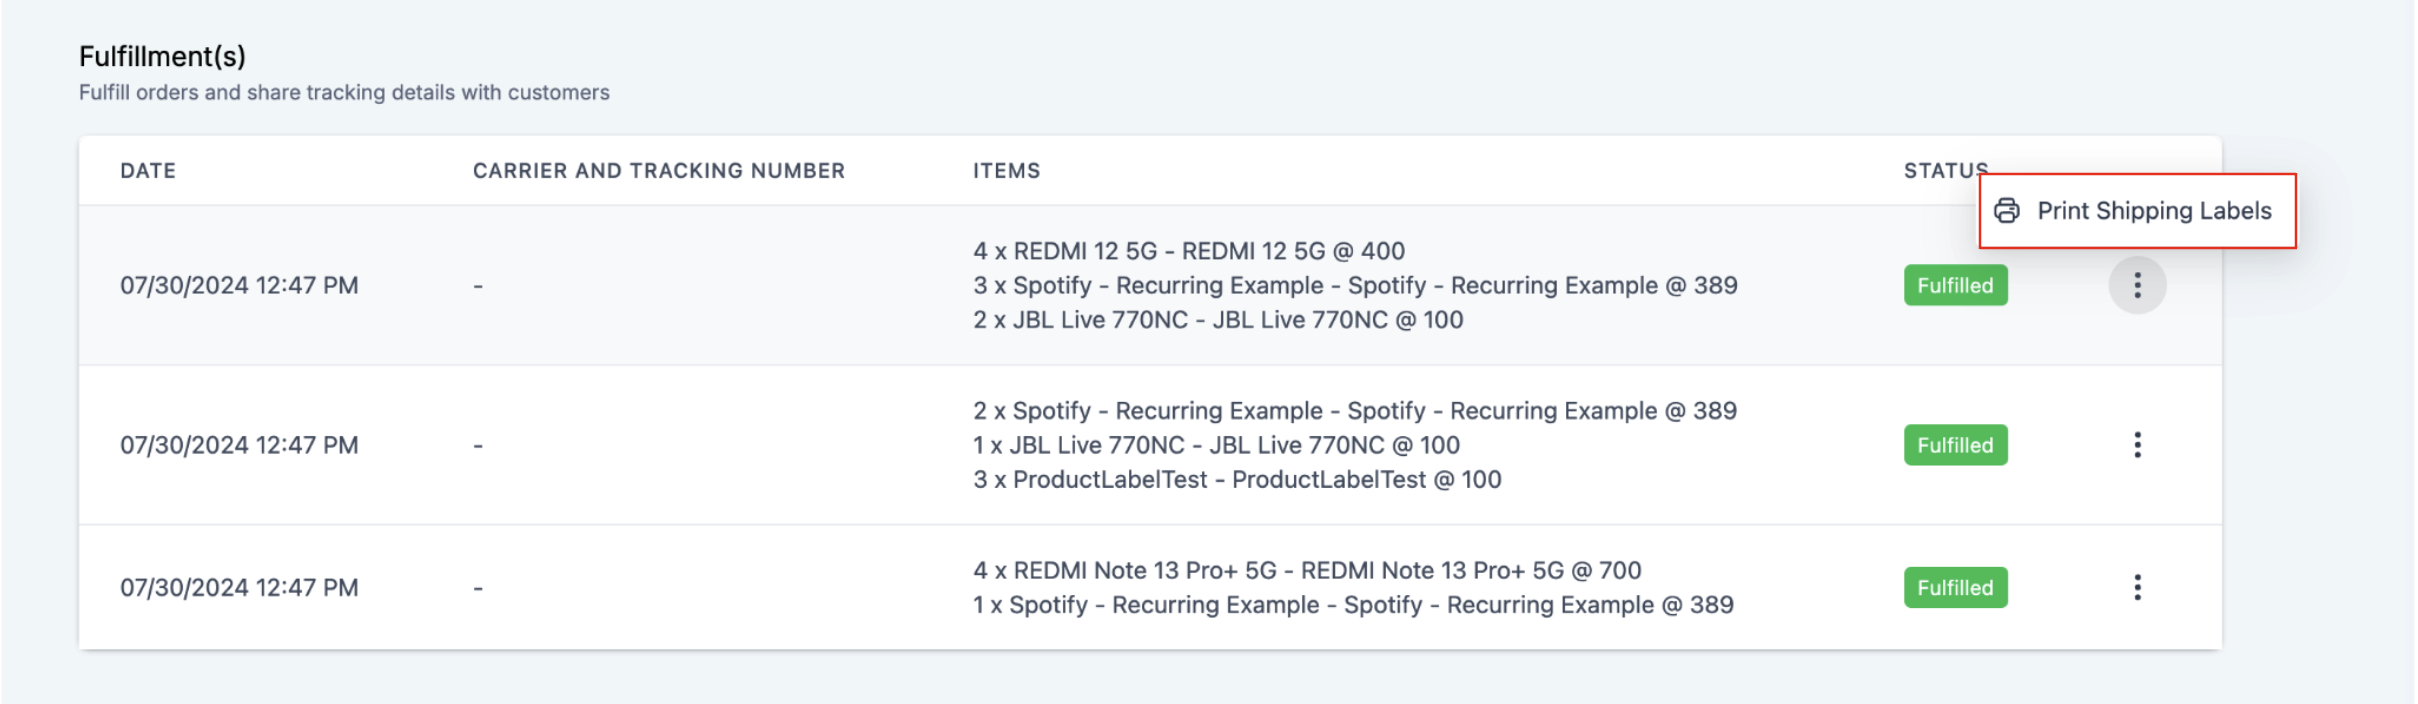Select the 3 x ProductLabelTest item line
This screenshot has height=704, width=2418.
tap(1237, 480)
